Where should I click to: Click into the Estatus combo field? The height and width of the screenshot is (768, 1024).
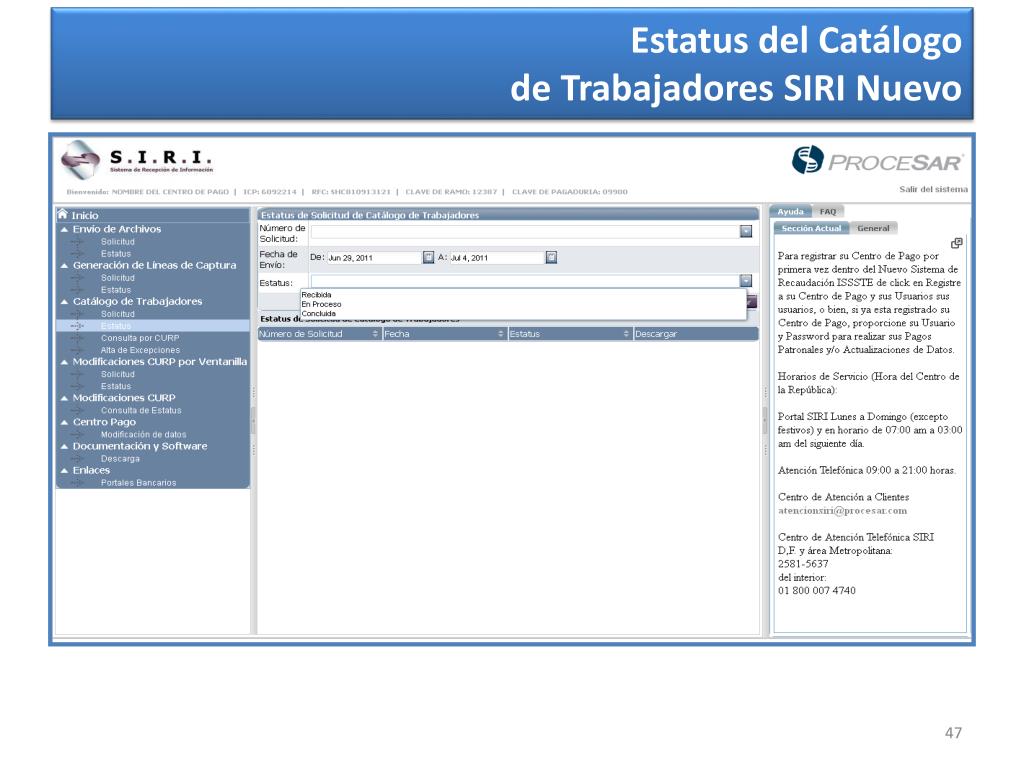pyautogui.click(x=525, y=281)
